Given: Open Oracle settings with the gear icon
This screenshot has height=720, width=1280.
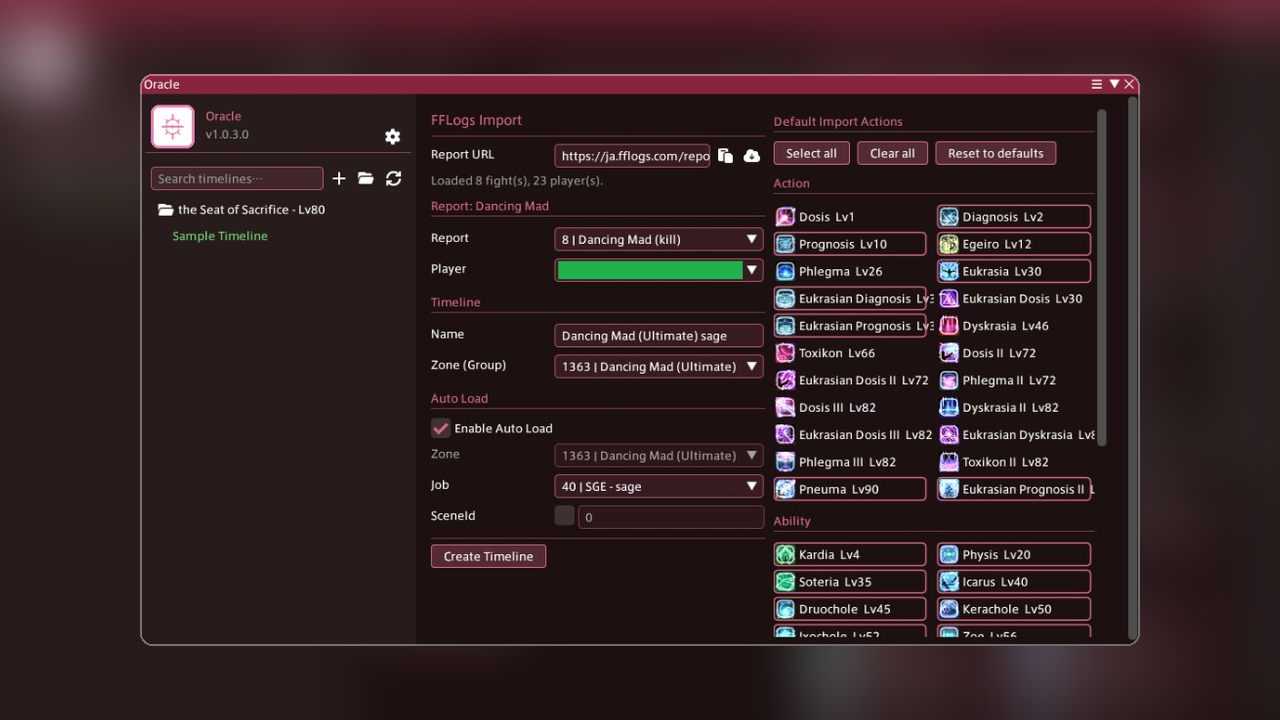Looking at the screenshot, I should (x=392, y=137).
